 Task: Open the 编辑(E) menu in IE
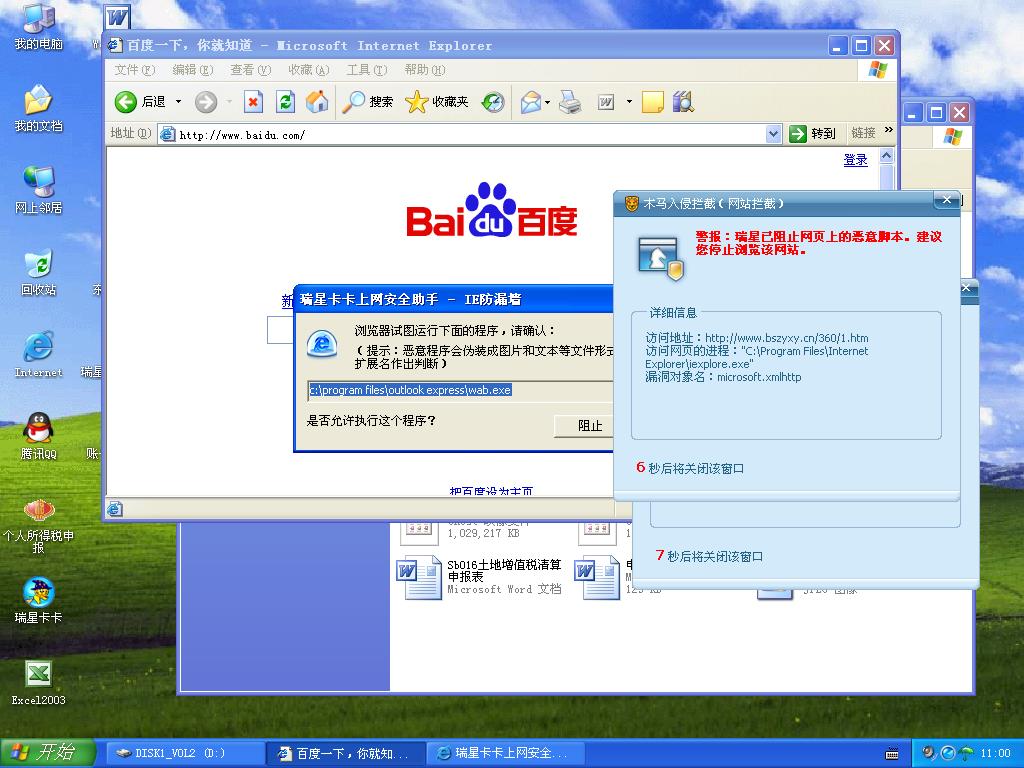point(193,70)
